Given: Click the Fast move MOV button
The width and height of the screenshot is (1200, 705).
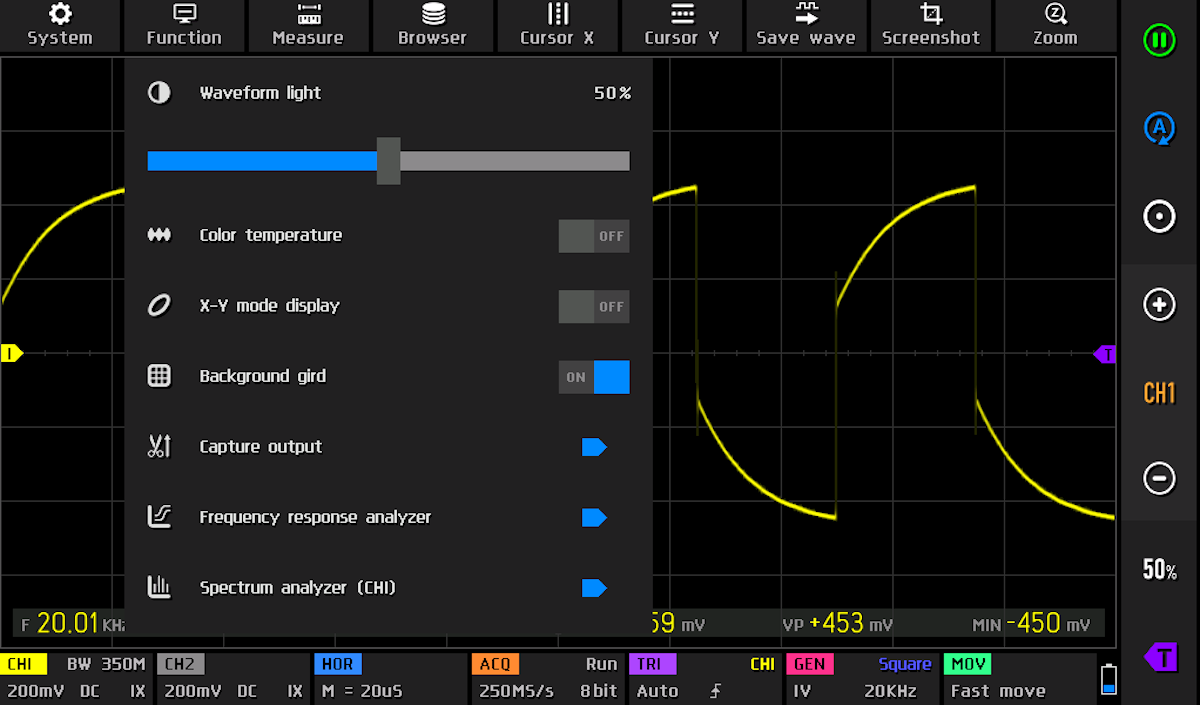Looking at the screenshot, I should click(x=1018, y=678).
